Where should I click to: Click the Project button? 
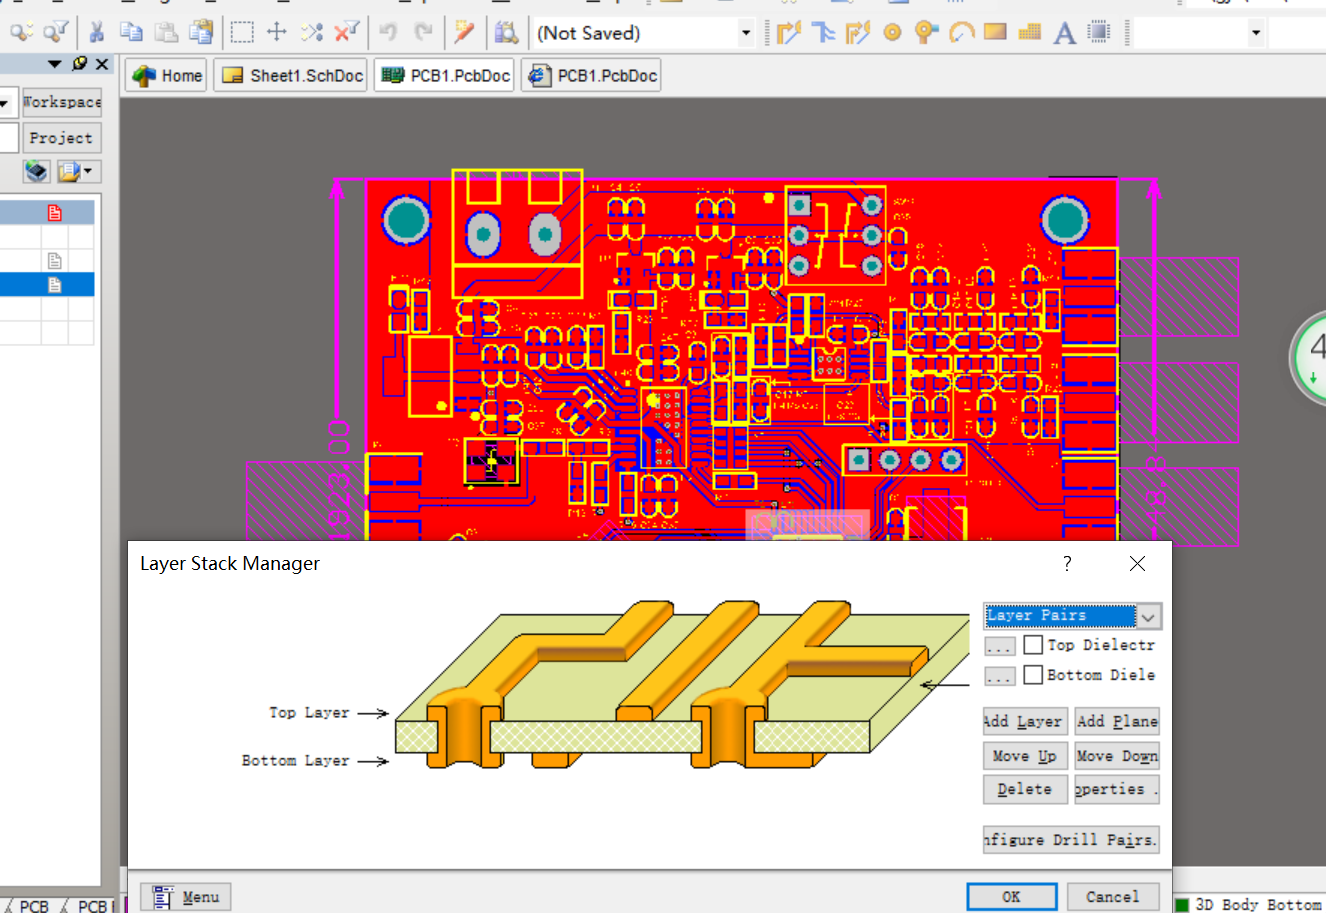(x=61, y=138)
